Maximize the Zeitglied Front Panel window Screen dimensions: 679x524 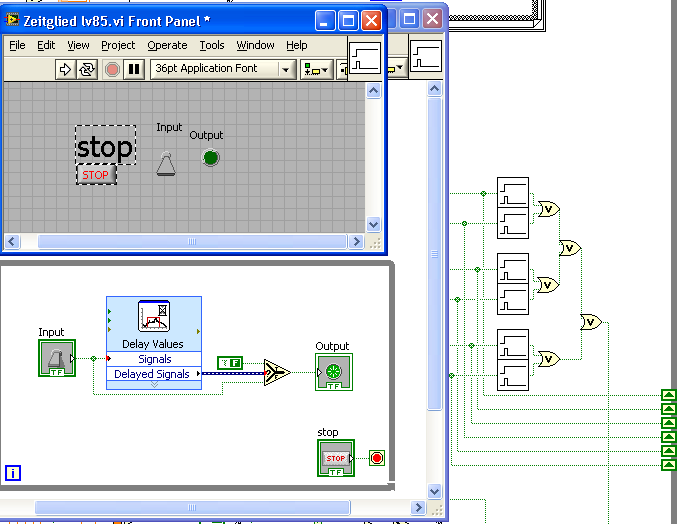point(348,20)
